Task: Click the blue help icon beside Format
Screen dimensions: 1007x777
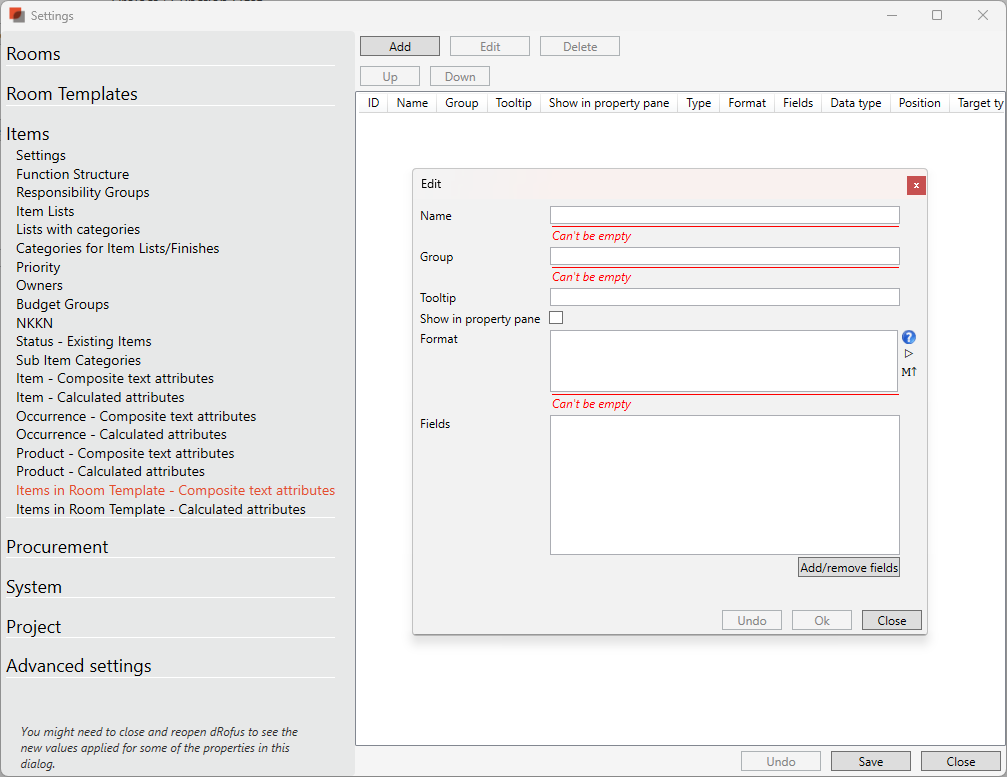Action: coord(908,338)
